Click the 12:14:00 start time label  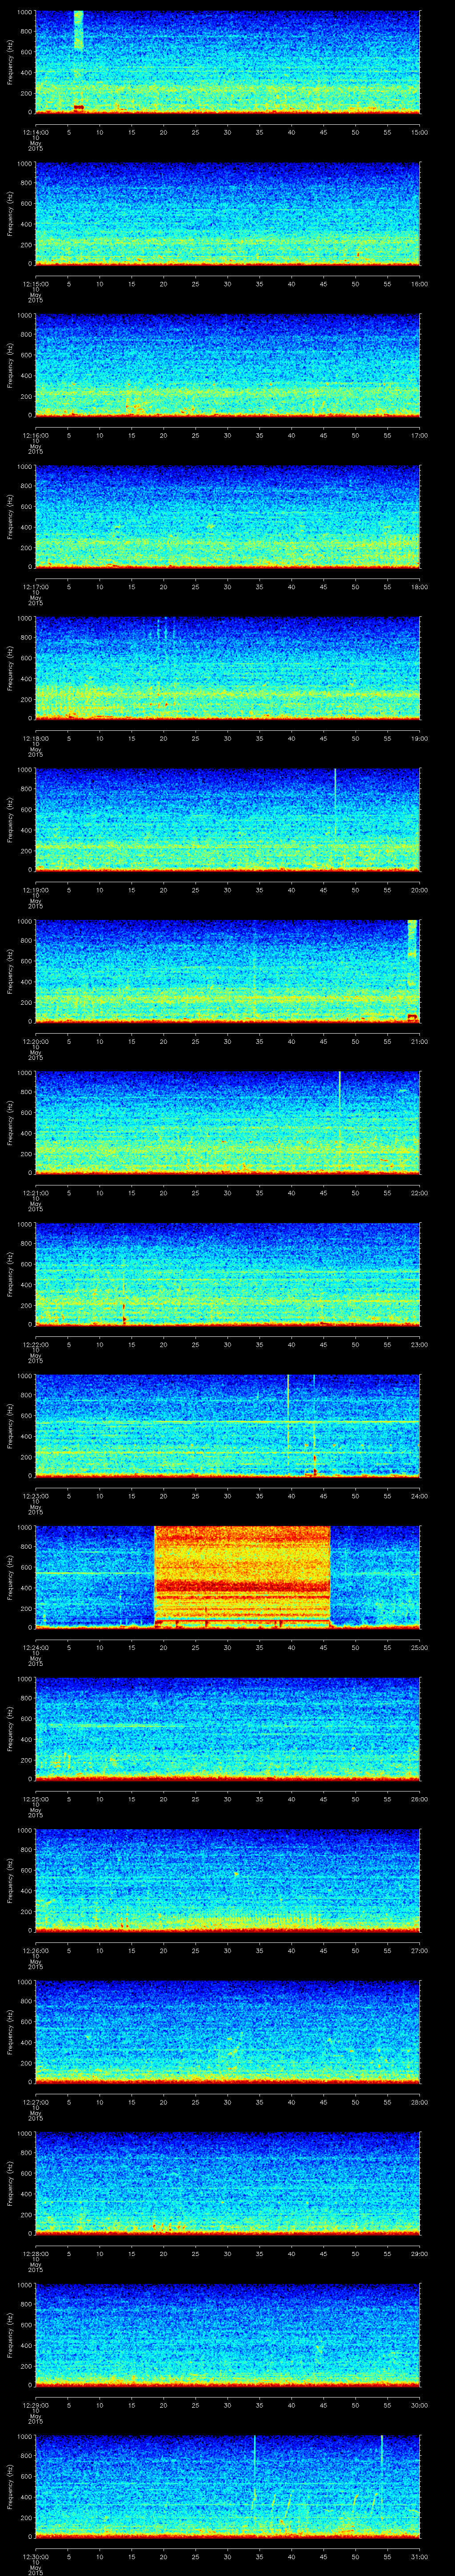pos(35,132)
